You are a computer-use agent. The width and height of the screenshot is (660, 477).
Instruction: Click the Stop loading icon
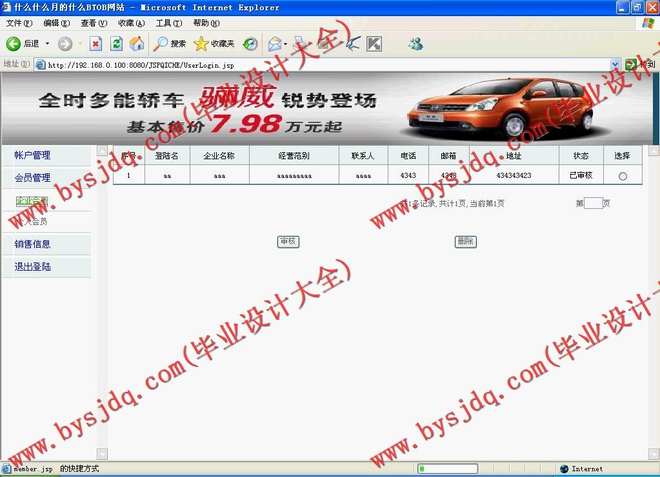[x=95, y=44]
